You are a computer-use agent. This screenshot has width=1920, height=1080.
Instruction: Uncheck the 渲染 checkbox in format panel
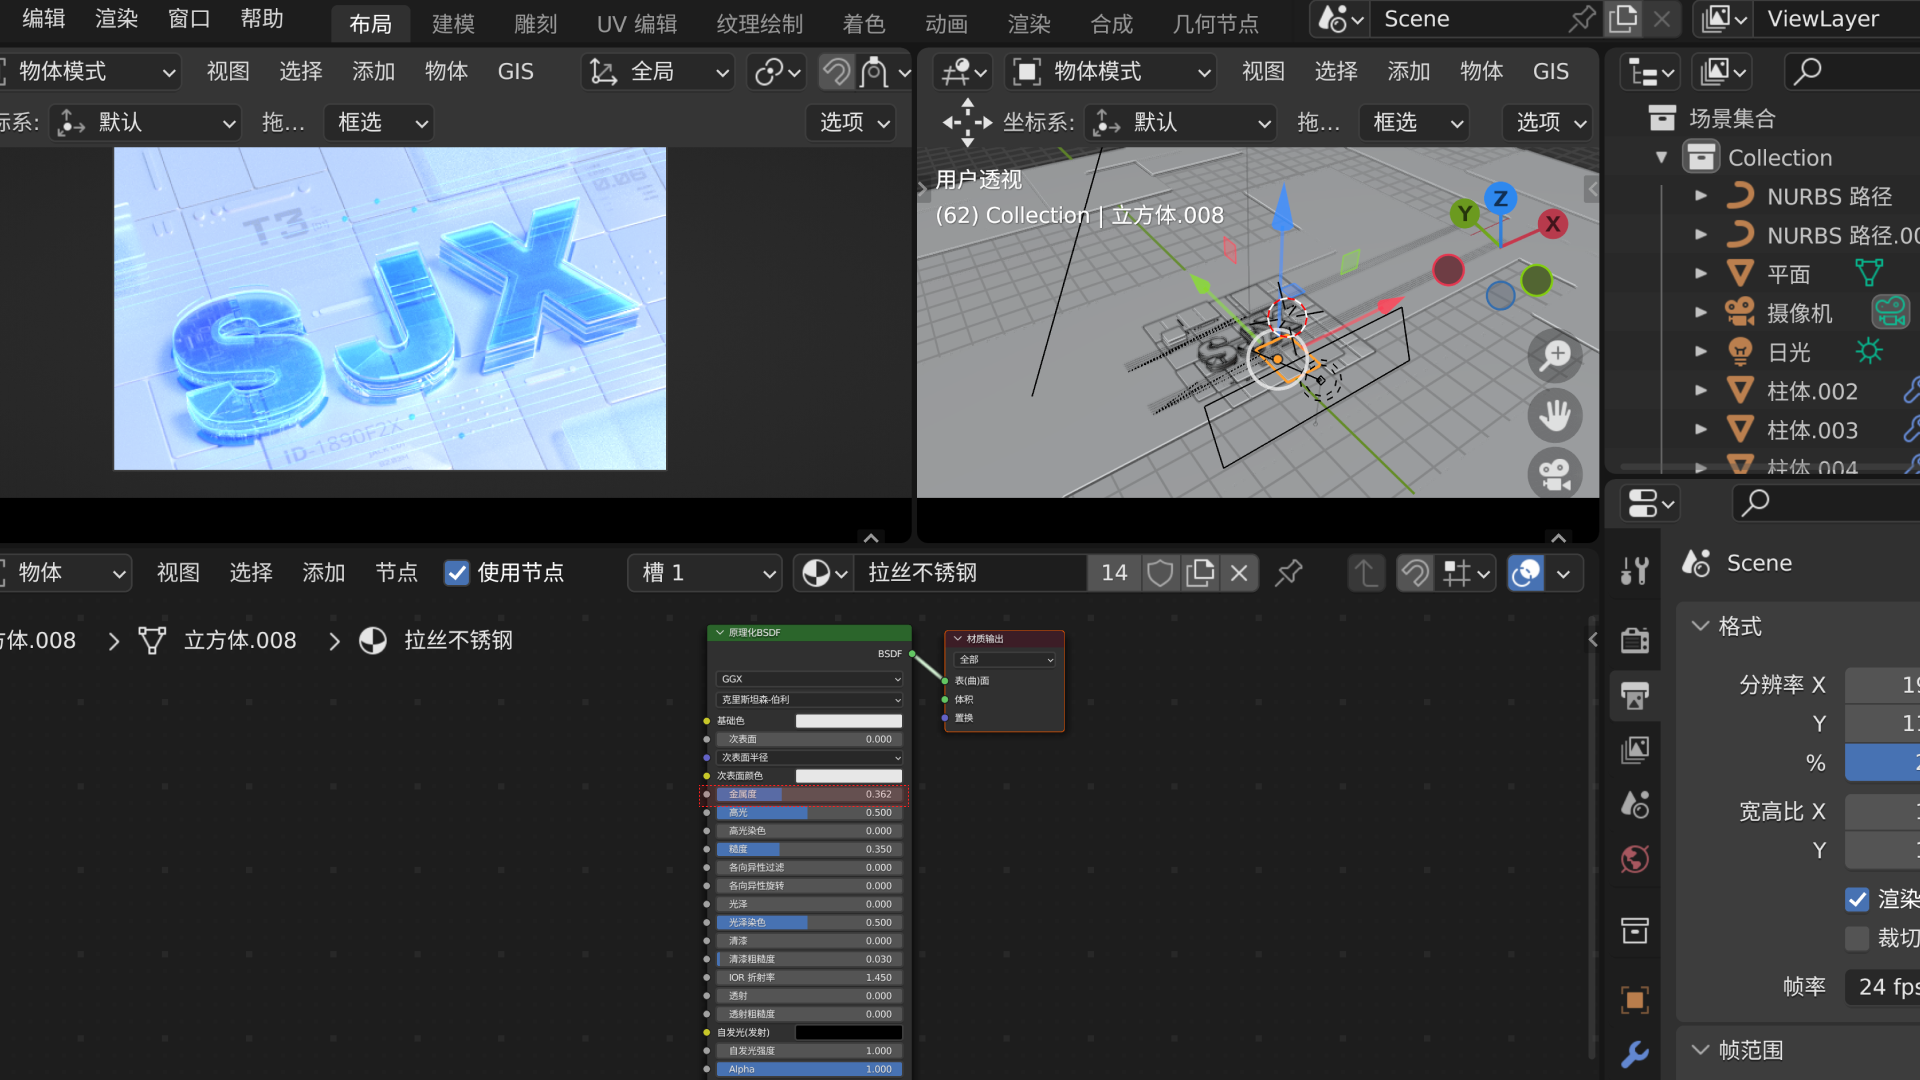tap(1858, 899)
